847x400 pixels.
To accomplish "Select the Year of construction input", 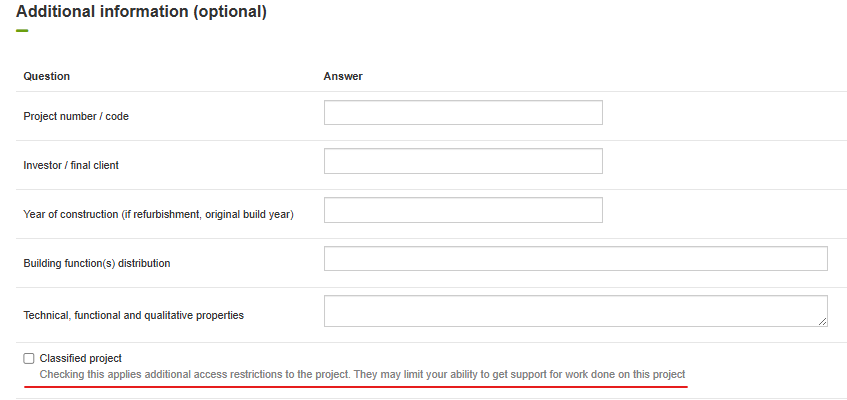I will tap(463, 210).
